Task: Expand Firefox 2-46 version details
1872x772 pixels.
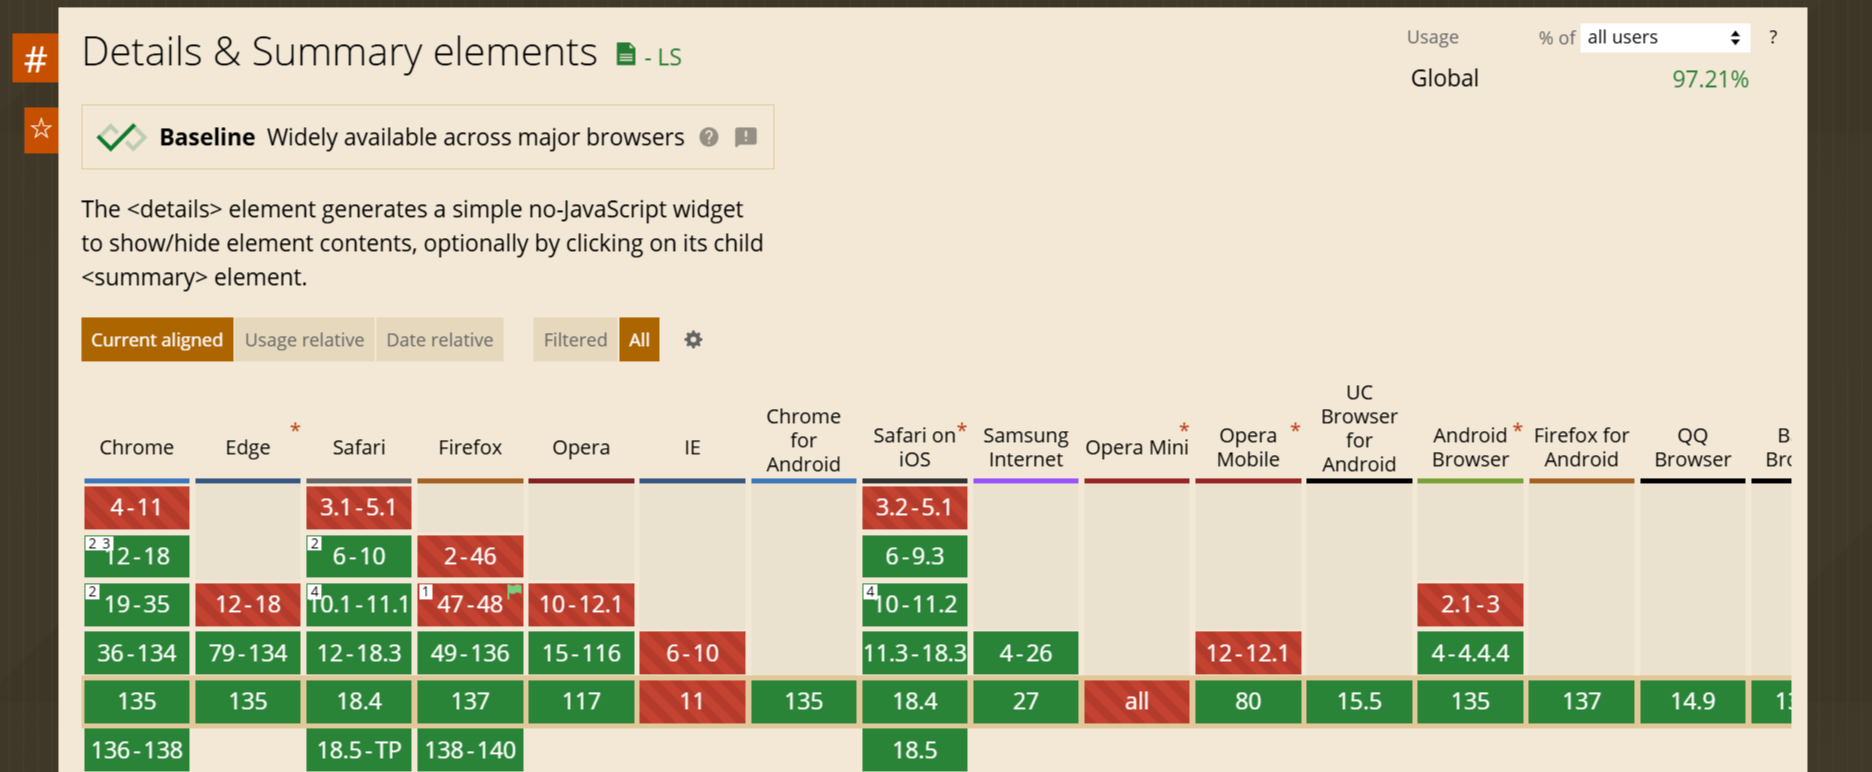Action: pyautogui.click(x=470, y=556)
